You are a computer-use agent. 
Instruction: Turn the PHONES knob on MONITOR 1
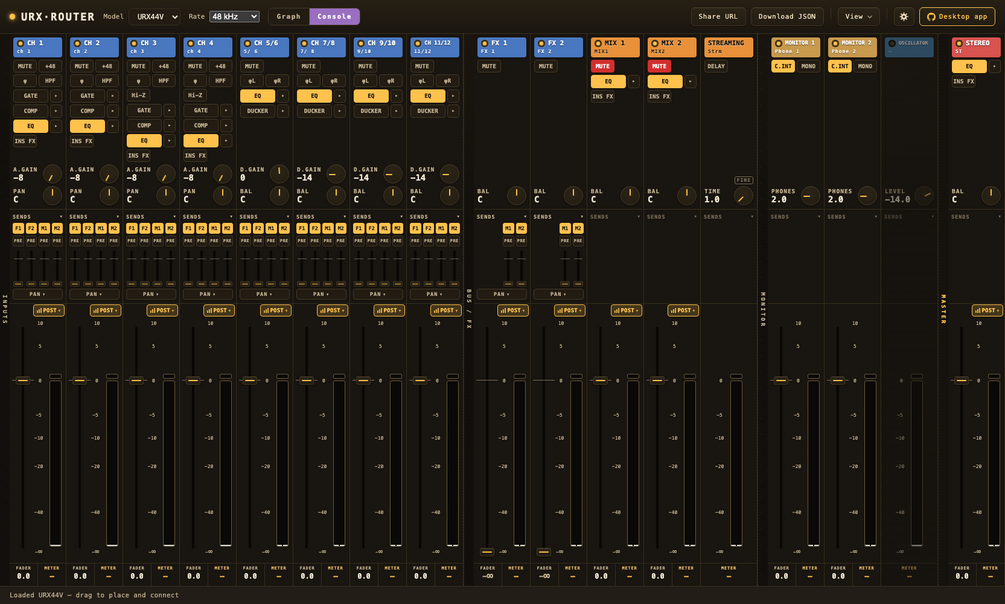click(x=810, y=195)
